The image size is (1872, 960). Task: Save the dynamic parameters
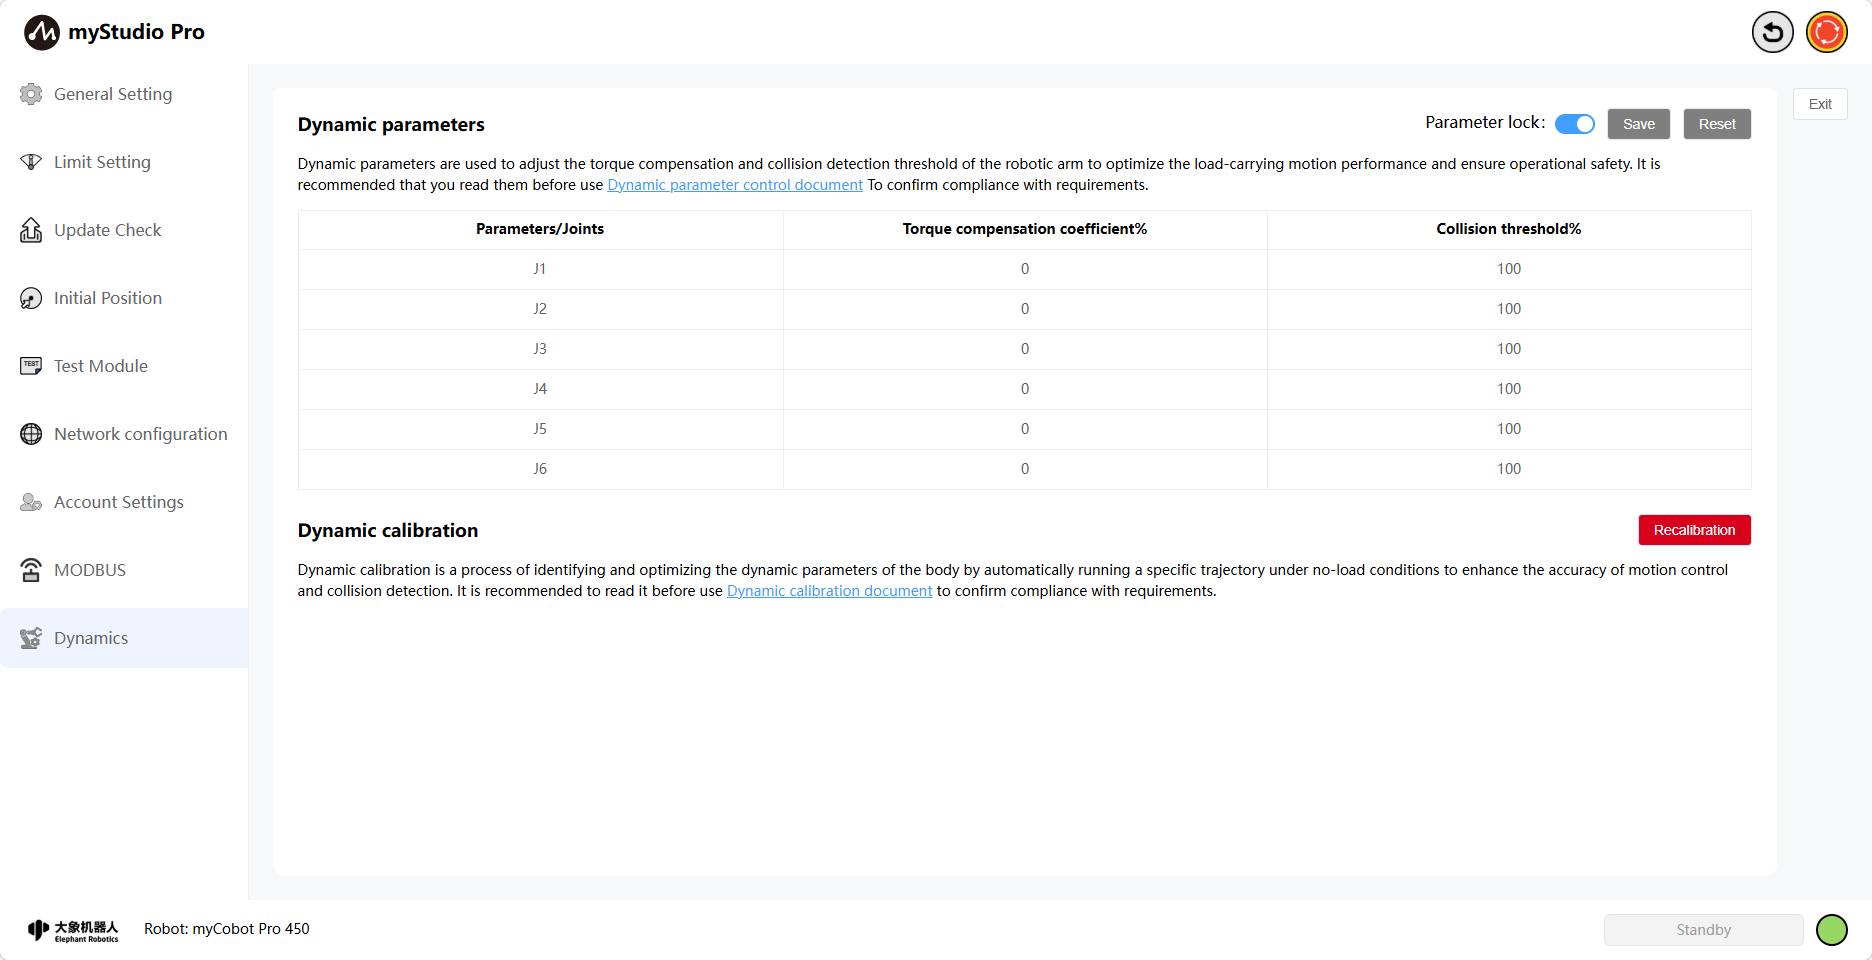point(1638,124)
